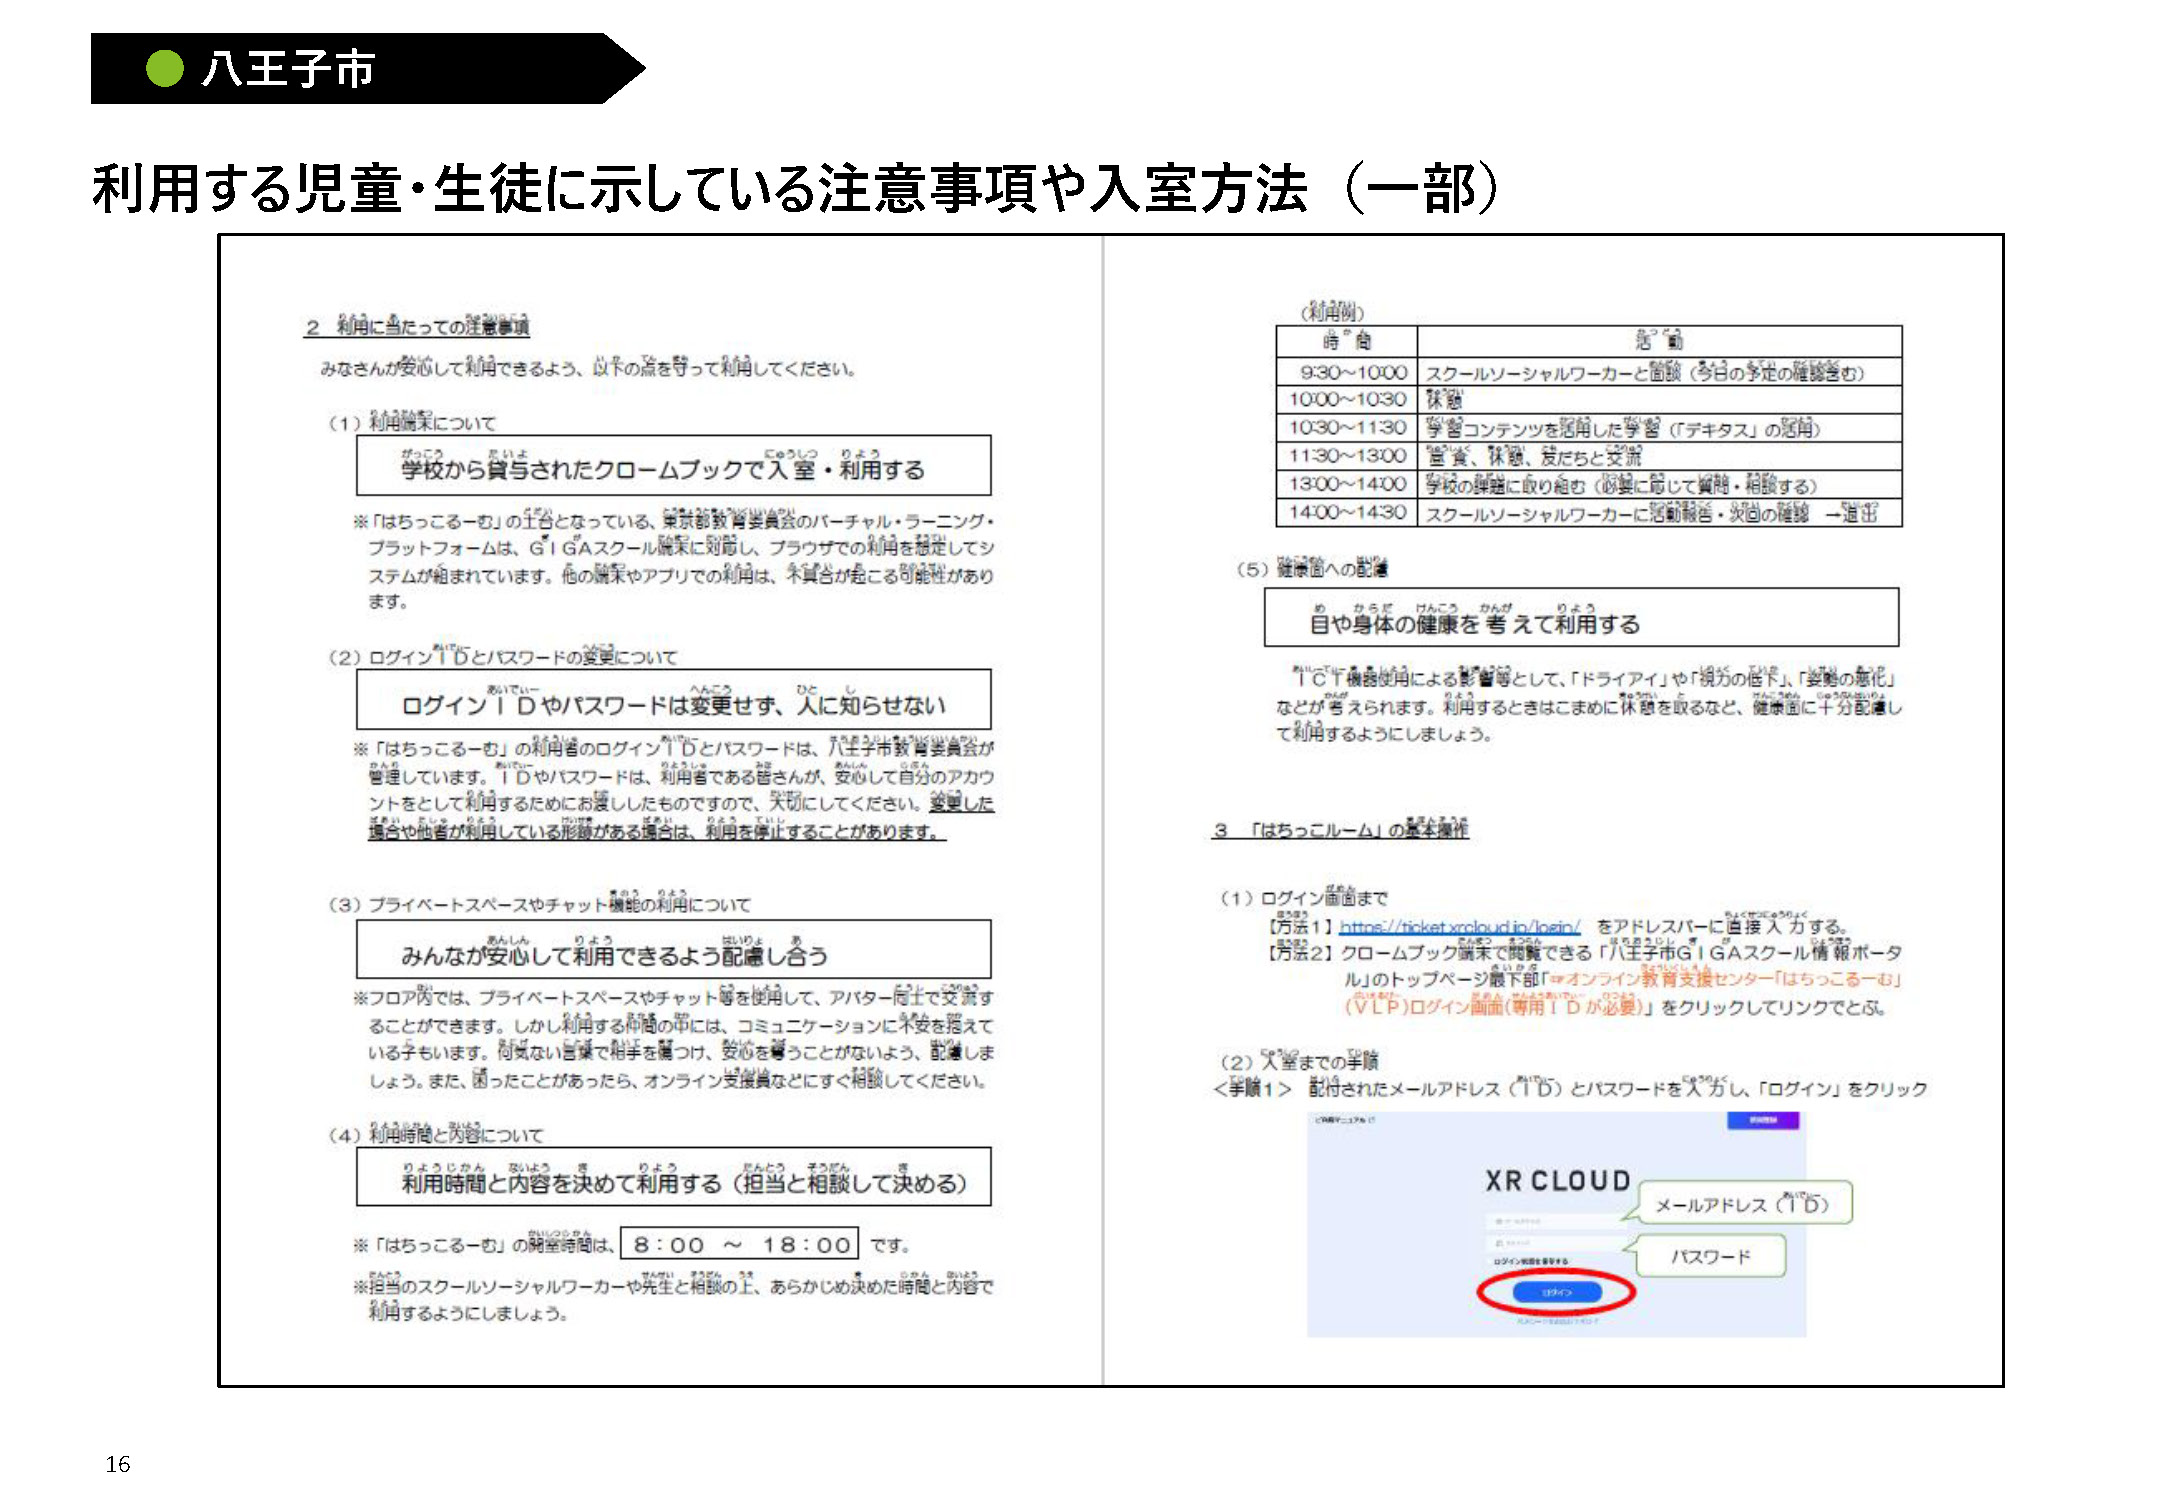Click the スクールソーシャルワーカーに活動報告 activity cell
Screen dimensions: 2167x1500
tap(1659, 512)
